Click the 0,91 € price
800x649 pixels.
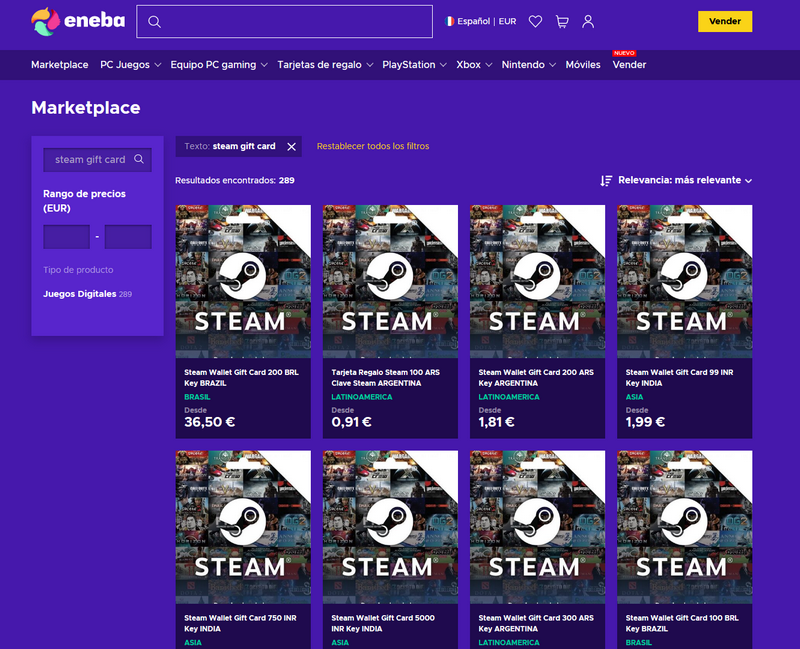[352, 422]
